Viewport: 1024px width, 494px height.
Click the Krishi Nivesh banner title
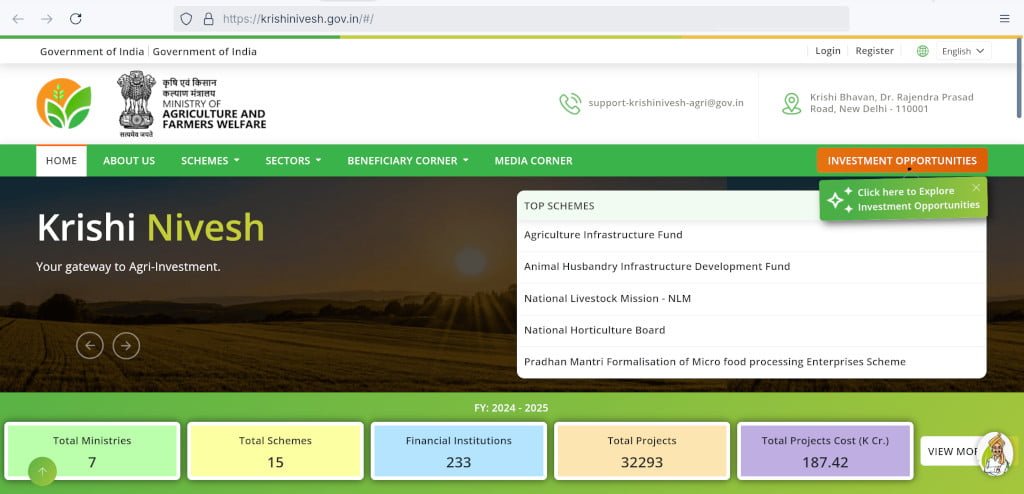tap(151, 228)
